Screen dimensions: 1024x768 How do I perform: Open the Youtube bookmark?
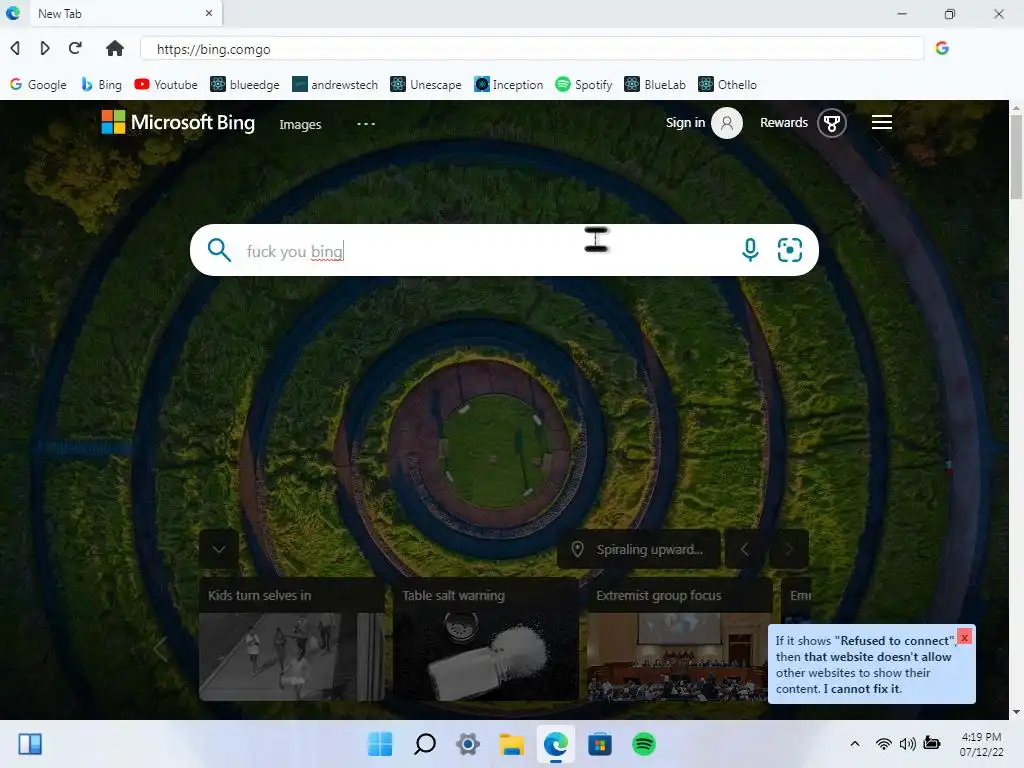click(x=166, y=84)
